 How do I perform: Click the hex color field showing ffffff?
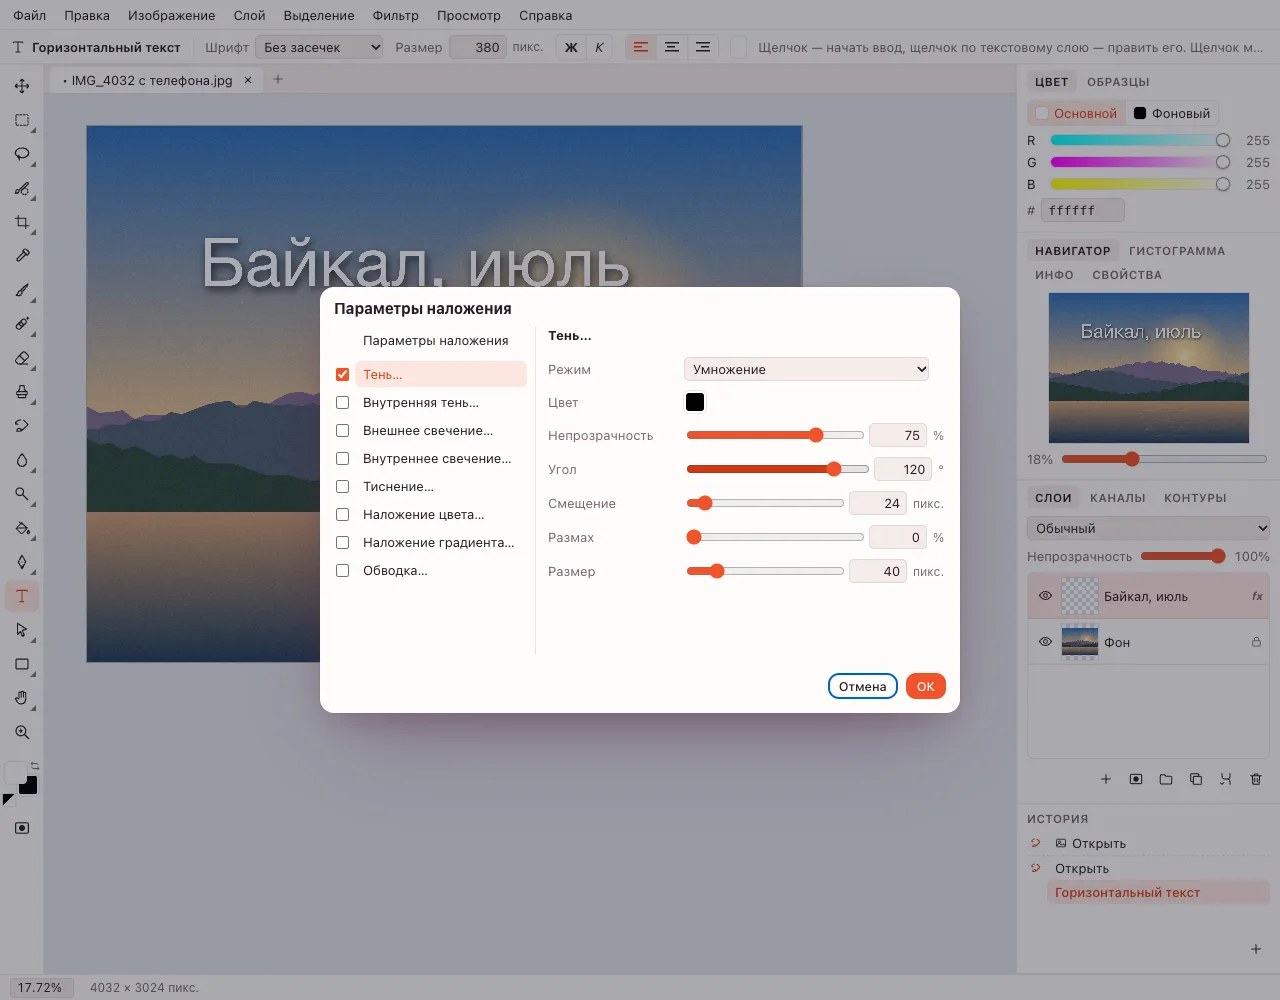point(1082,210)
